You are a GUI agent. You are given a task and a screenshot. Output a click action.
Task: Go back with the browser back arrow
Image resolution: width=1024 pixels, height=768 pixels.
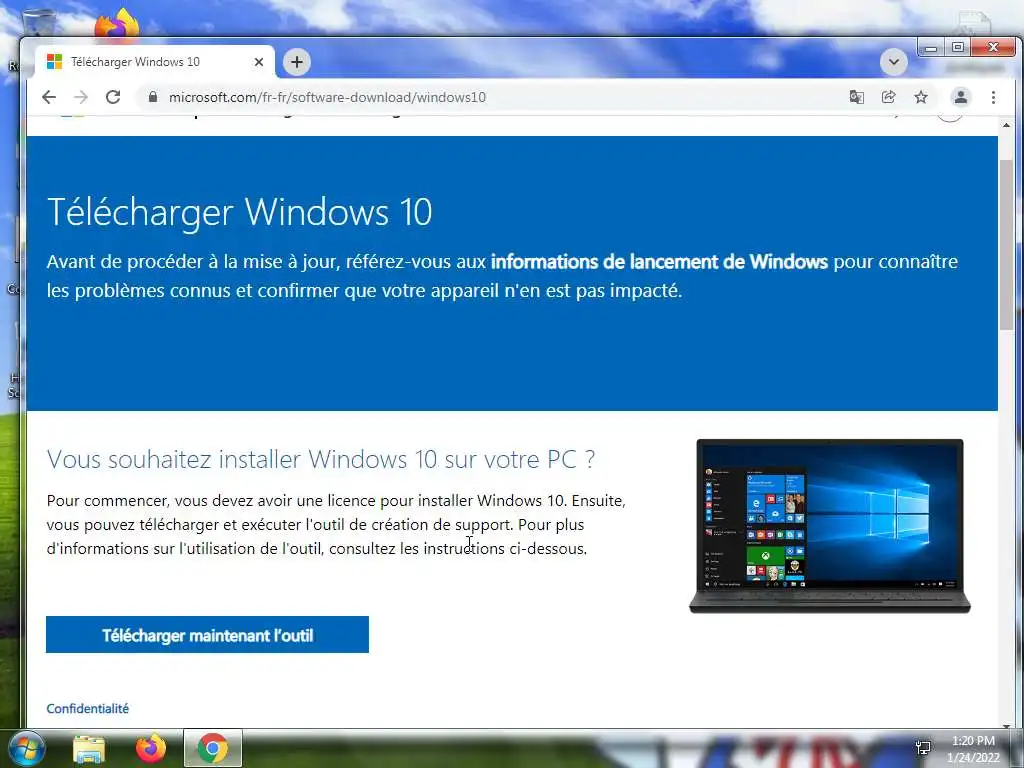pyautogui.click(x=49, y=97)
